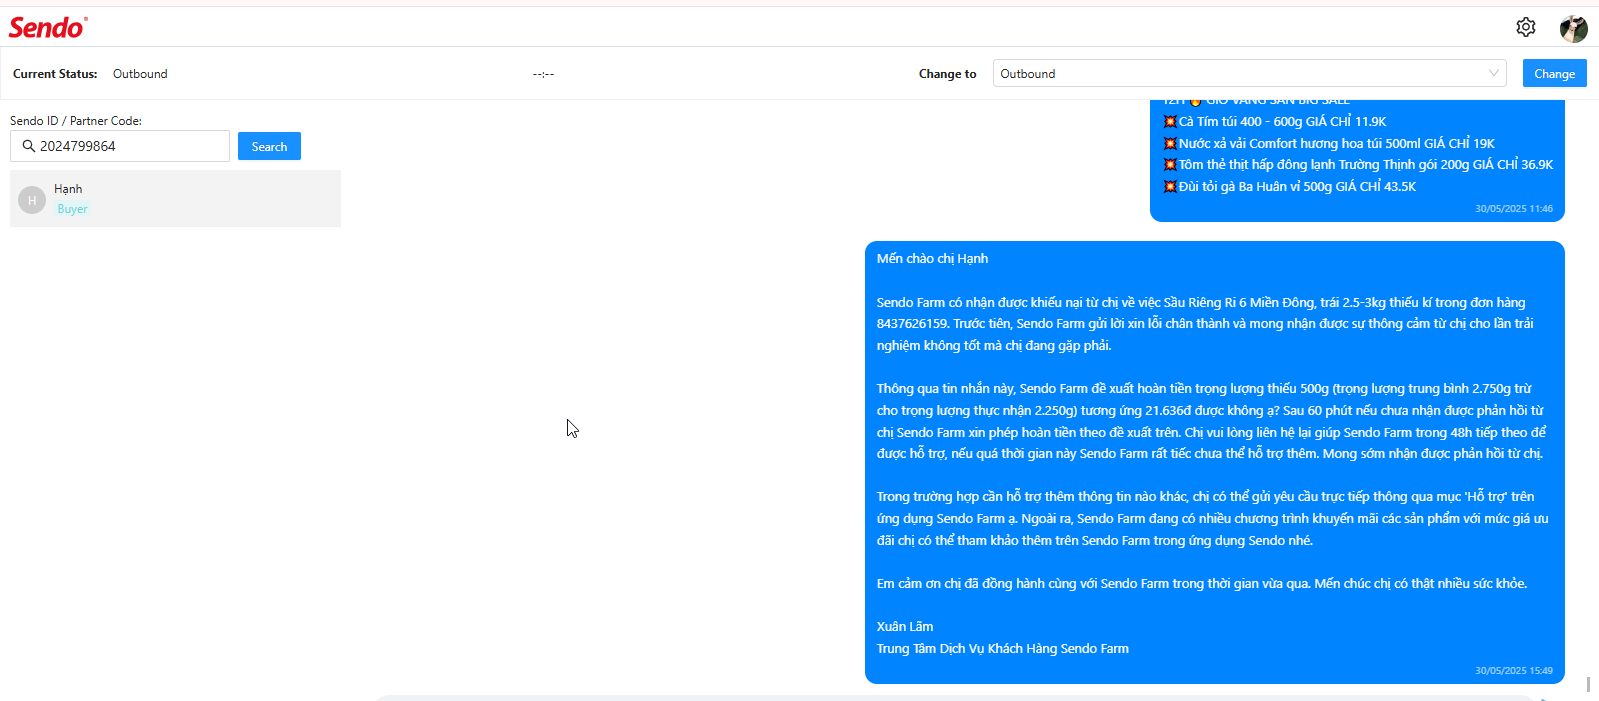Click the dropdown chevron arrow for Outbound
Viewport: 1599px width, 701px height.
click(x=1493, y=73)
